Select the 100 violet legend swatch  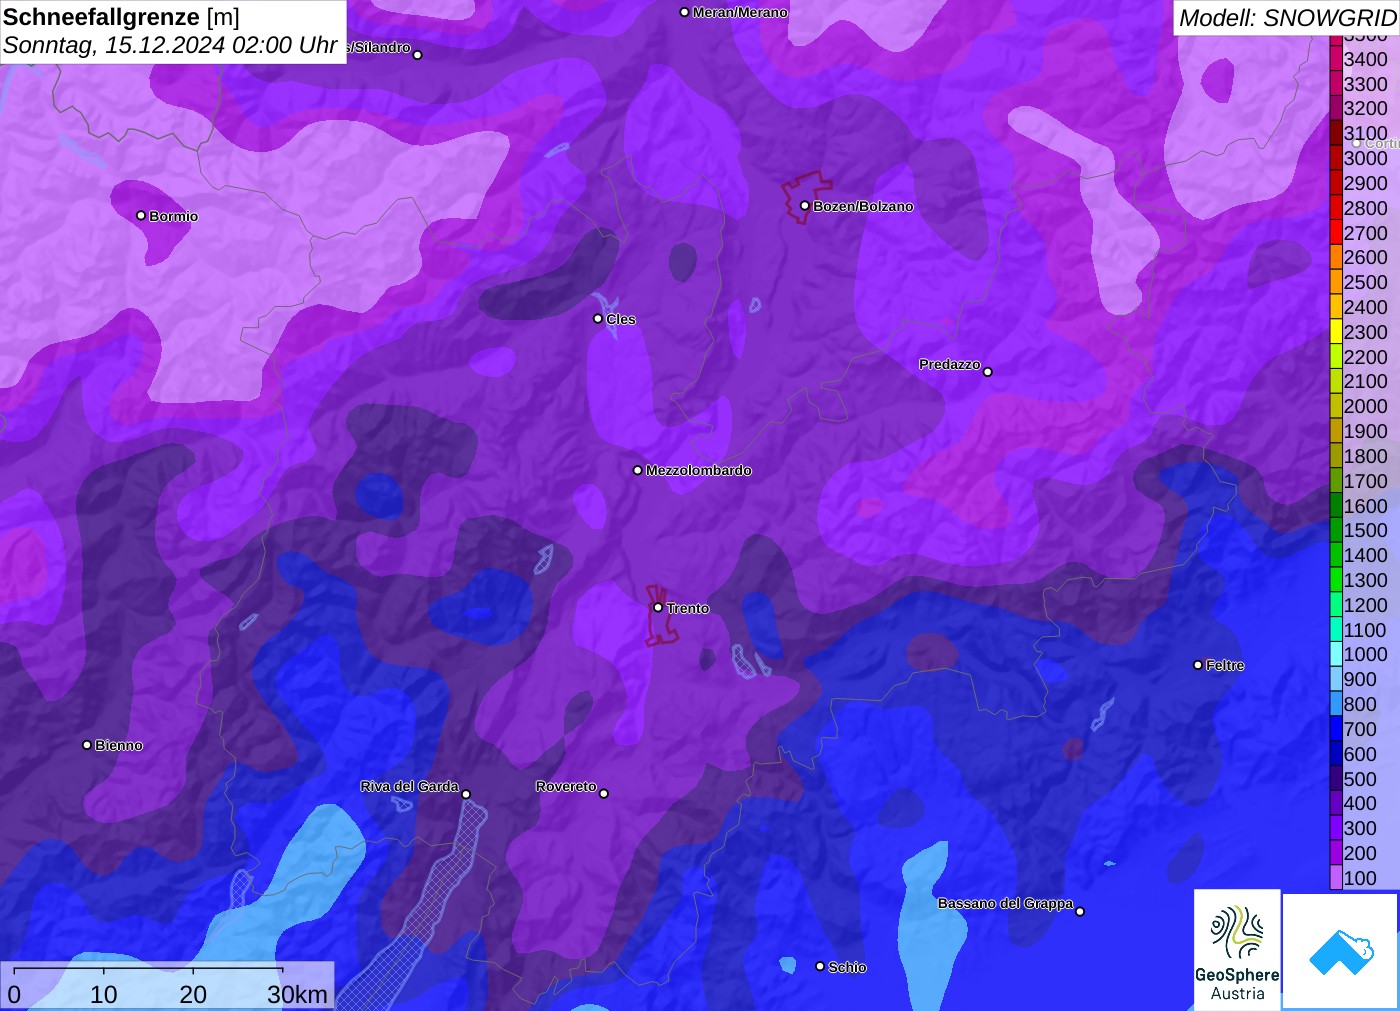1336,878
